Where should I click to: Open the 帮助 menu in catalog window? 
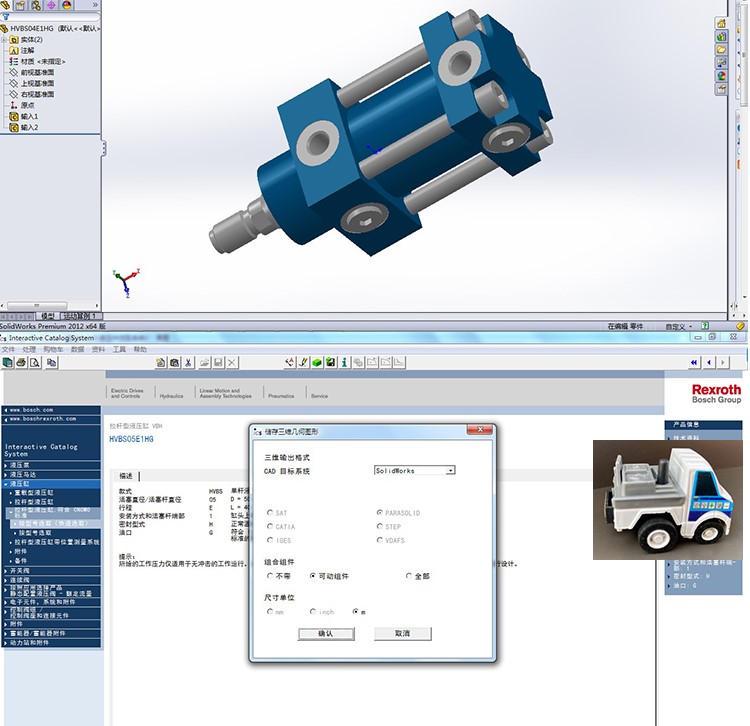pos(140,350)
